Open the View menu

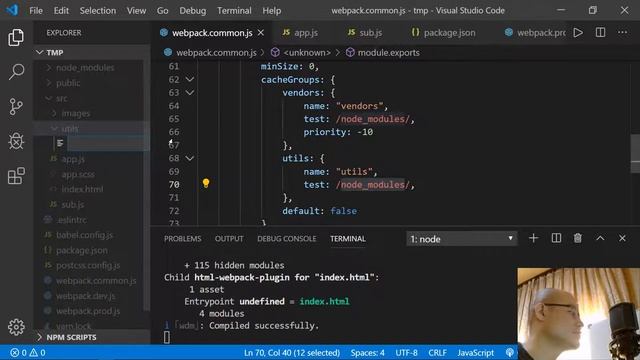point(136,11)
